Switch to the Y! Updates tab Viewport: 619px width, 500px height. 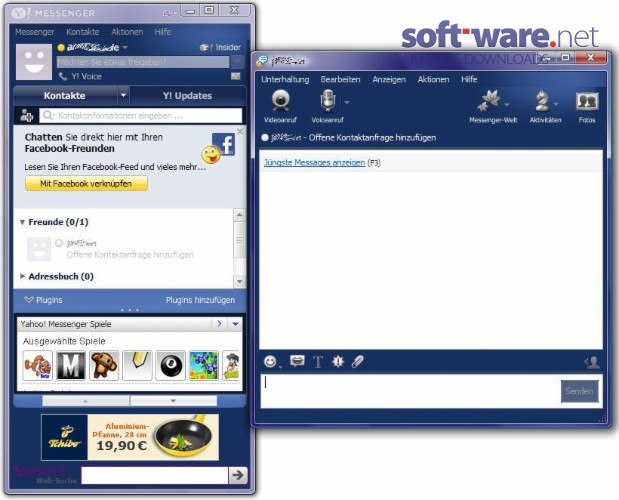pyautogui.click(x=187, y=96)
